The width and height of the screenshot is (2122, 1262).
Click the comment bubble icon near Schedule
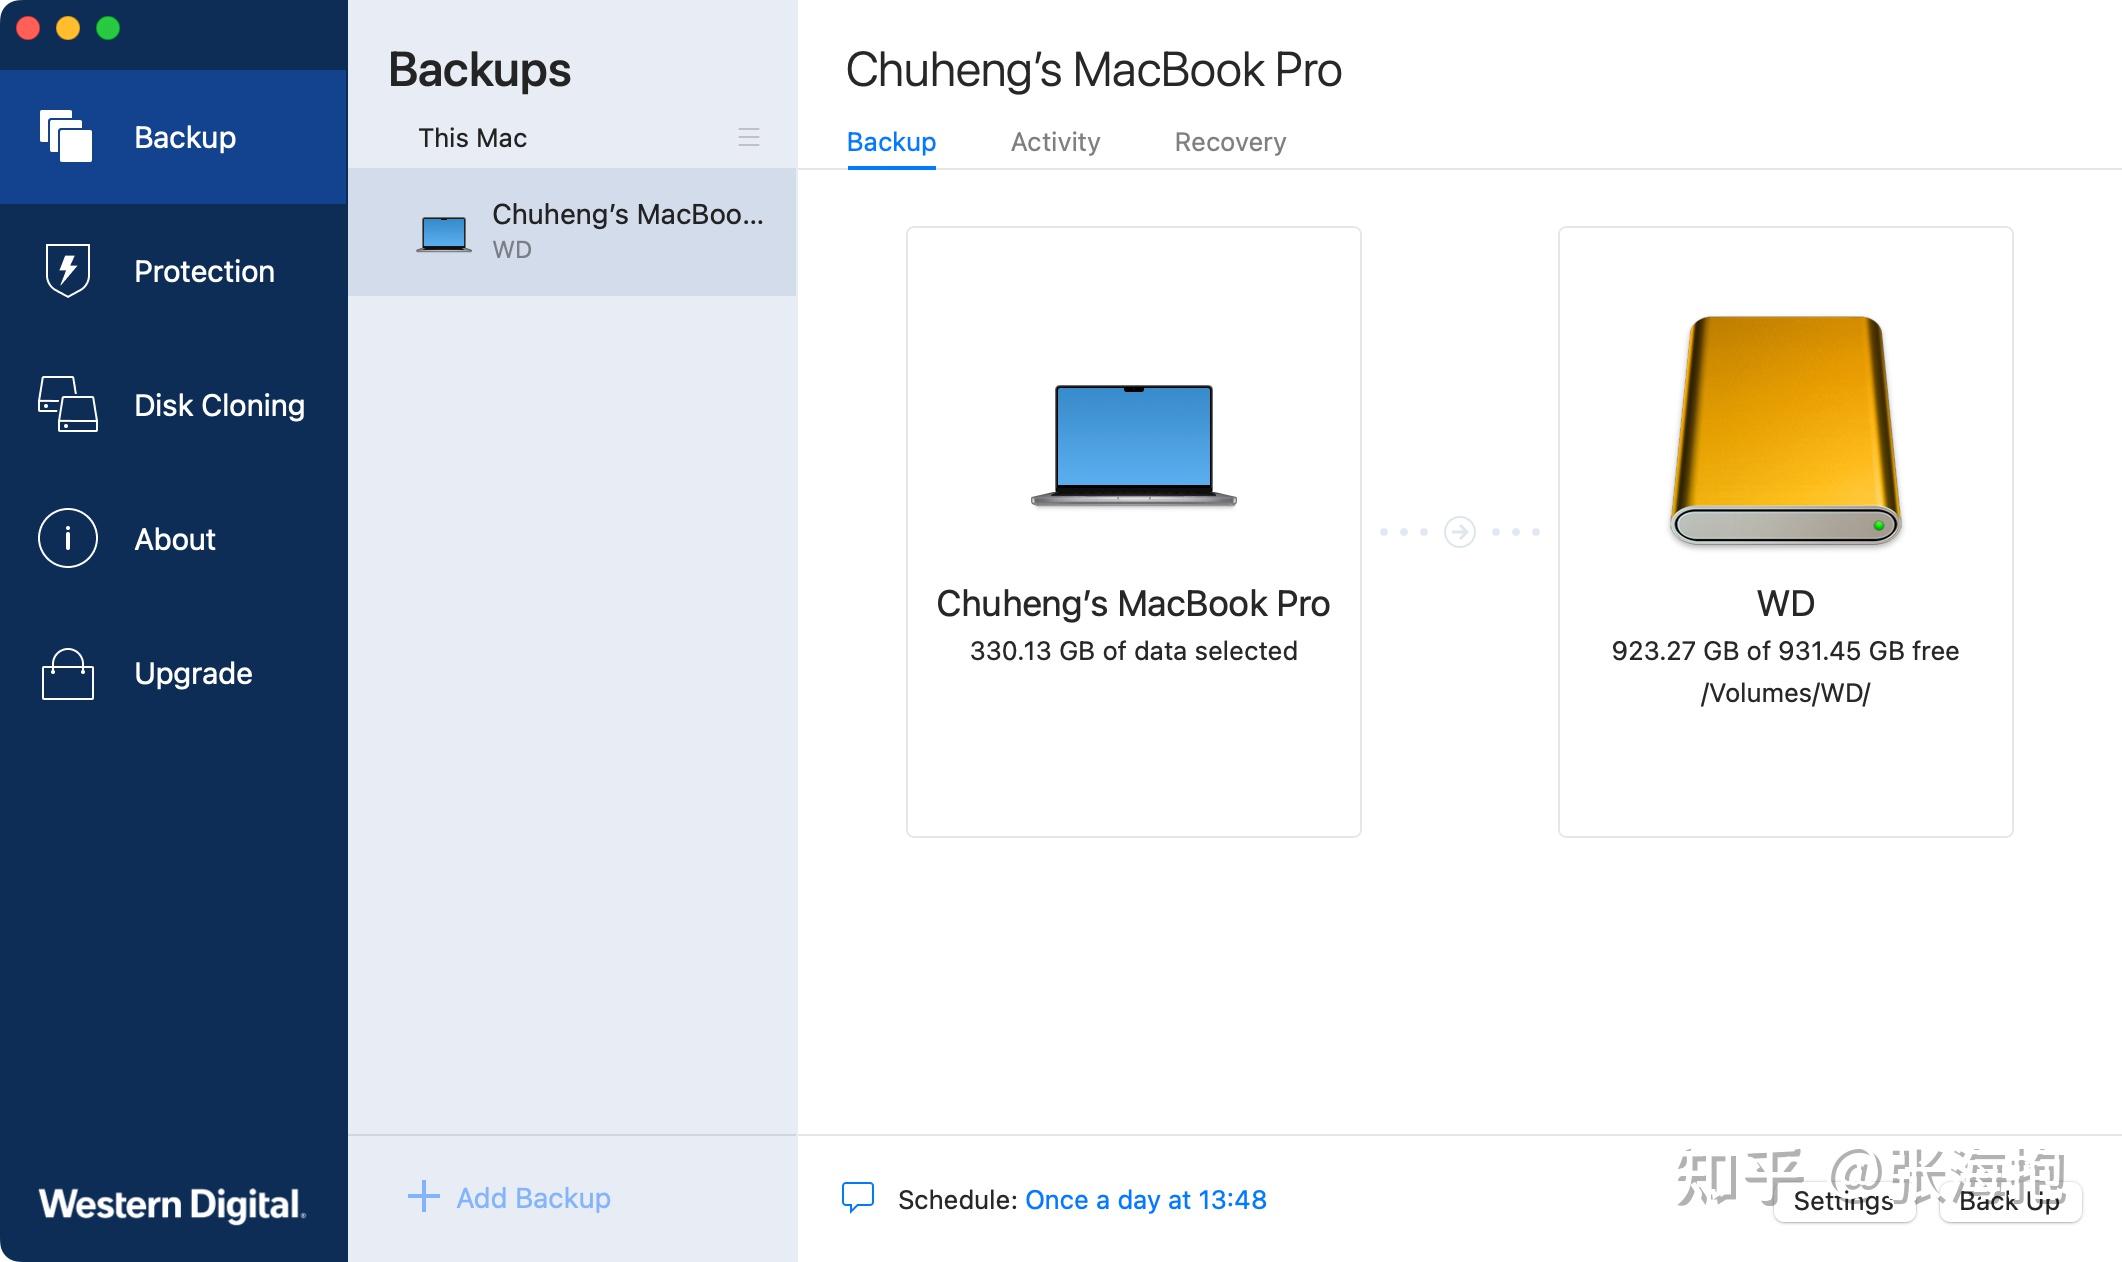(x=858, y=1197)
